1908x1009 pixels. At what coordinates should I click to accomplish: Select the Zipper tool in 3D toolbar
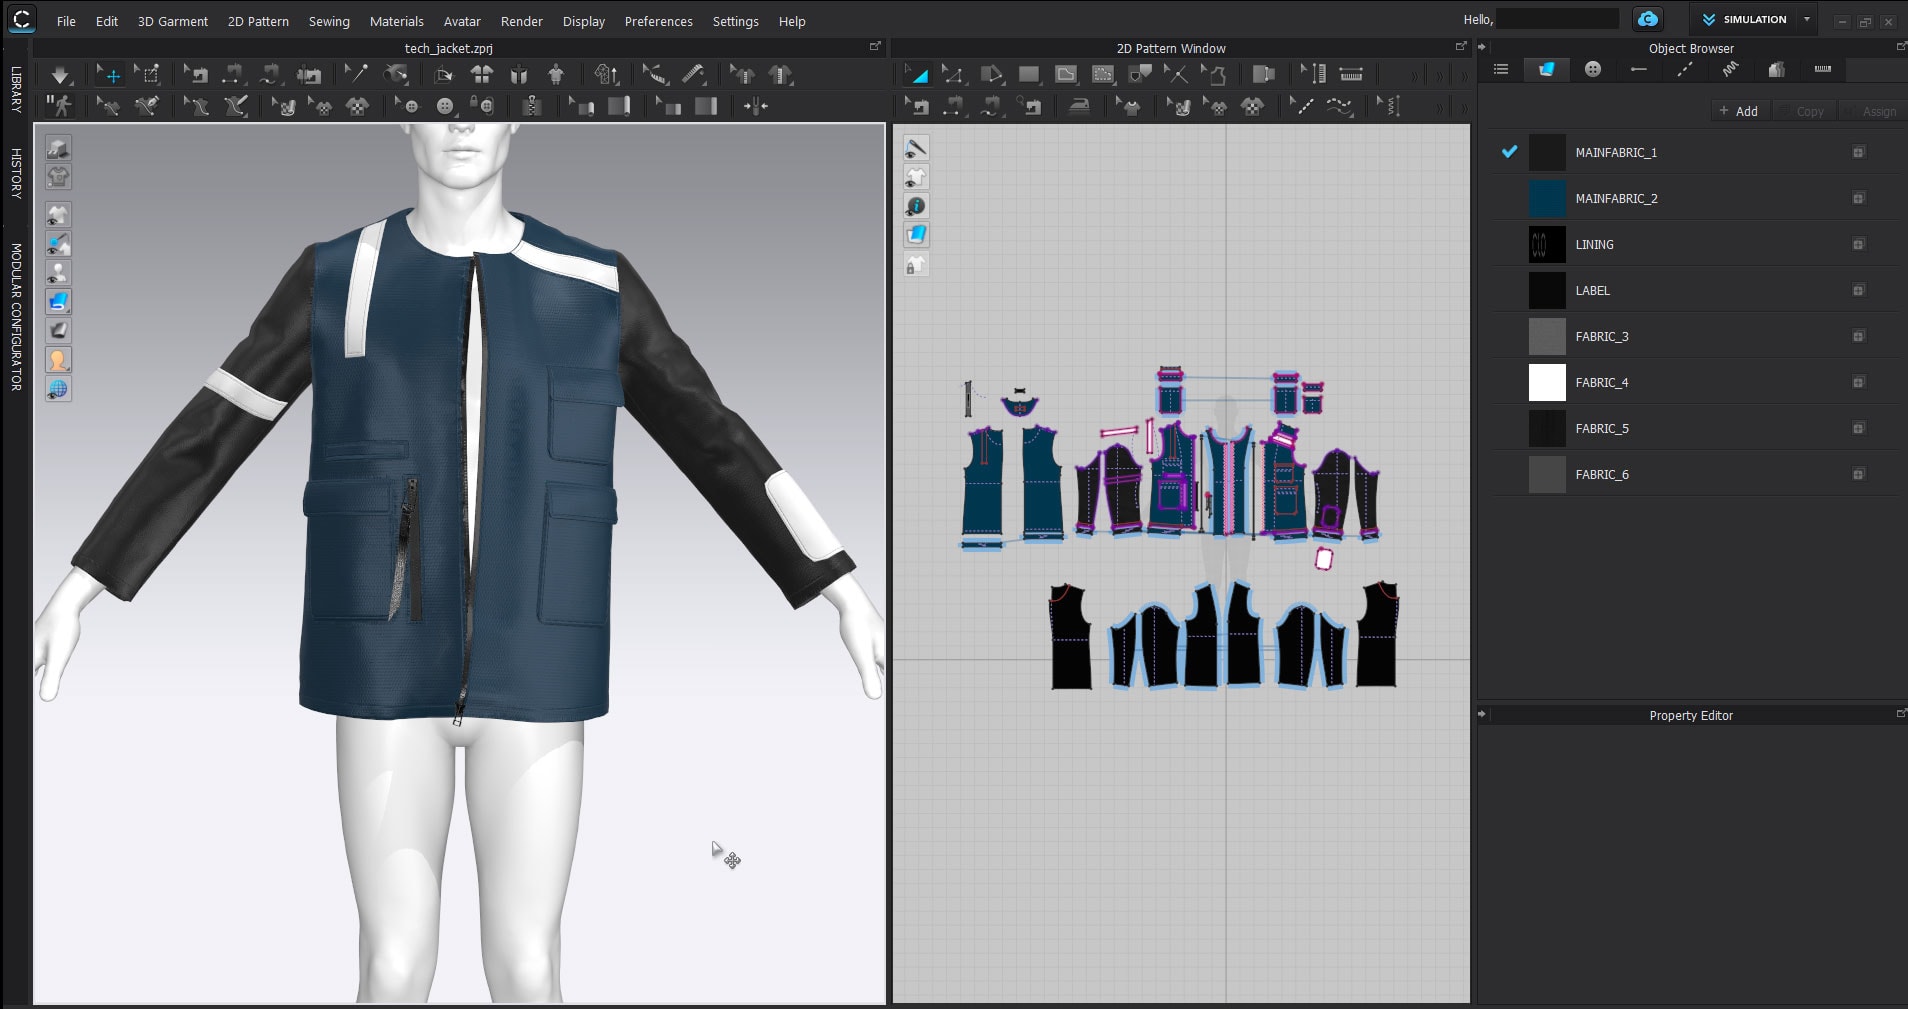pos(532,106)
